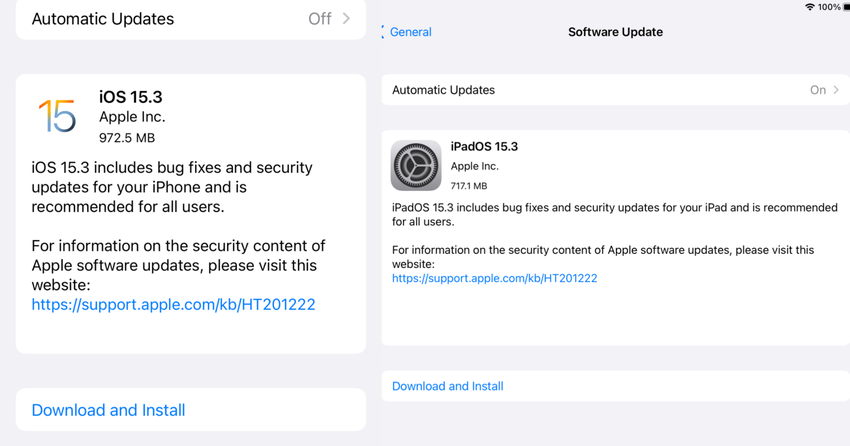850x446 pixels.
Task: Open the support link under iOS 15.3
Action: pyautogui.click(x=173, y=305)
